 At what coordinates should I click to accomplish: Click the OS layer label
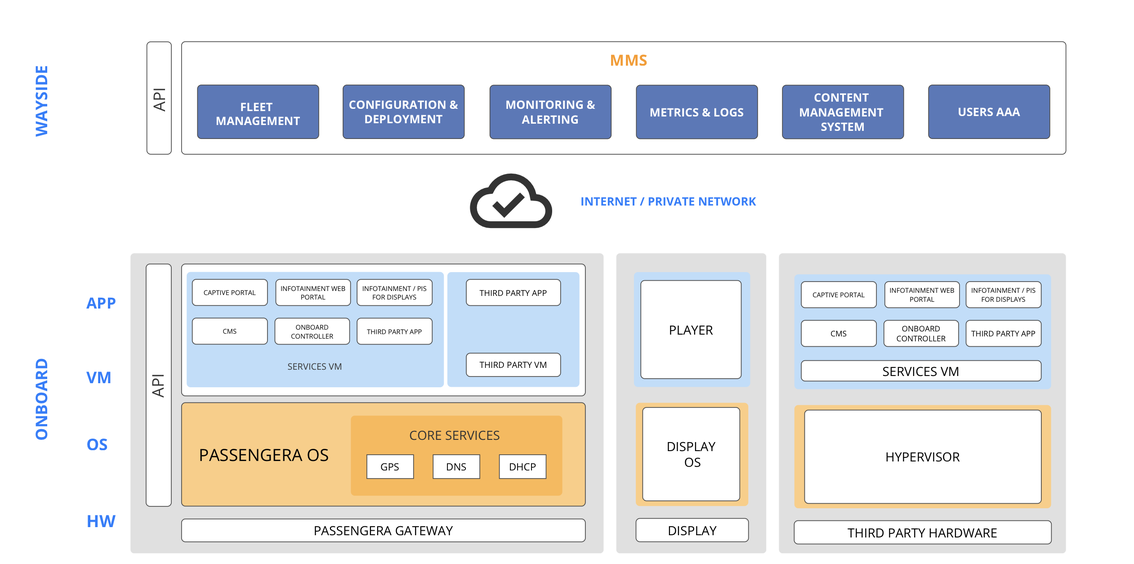[98, 445]
